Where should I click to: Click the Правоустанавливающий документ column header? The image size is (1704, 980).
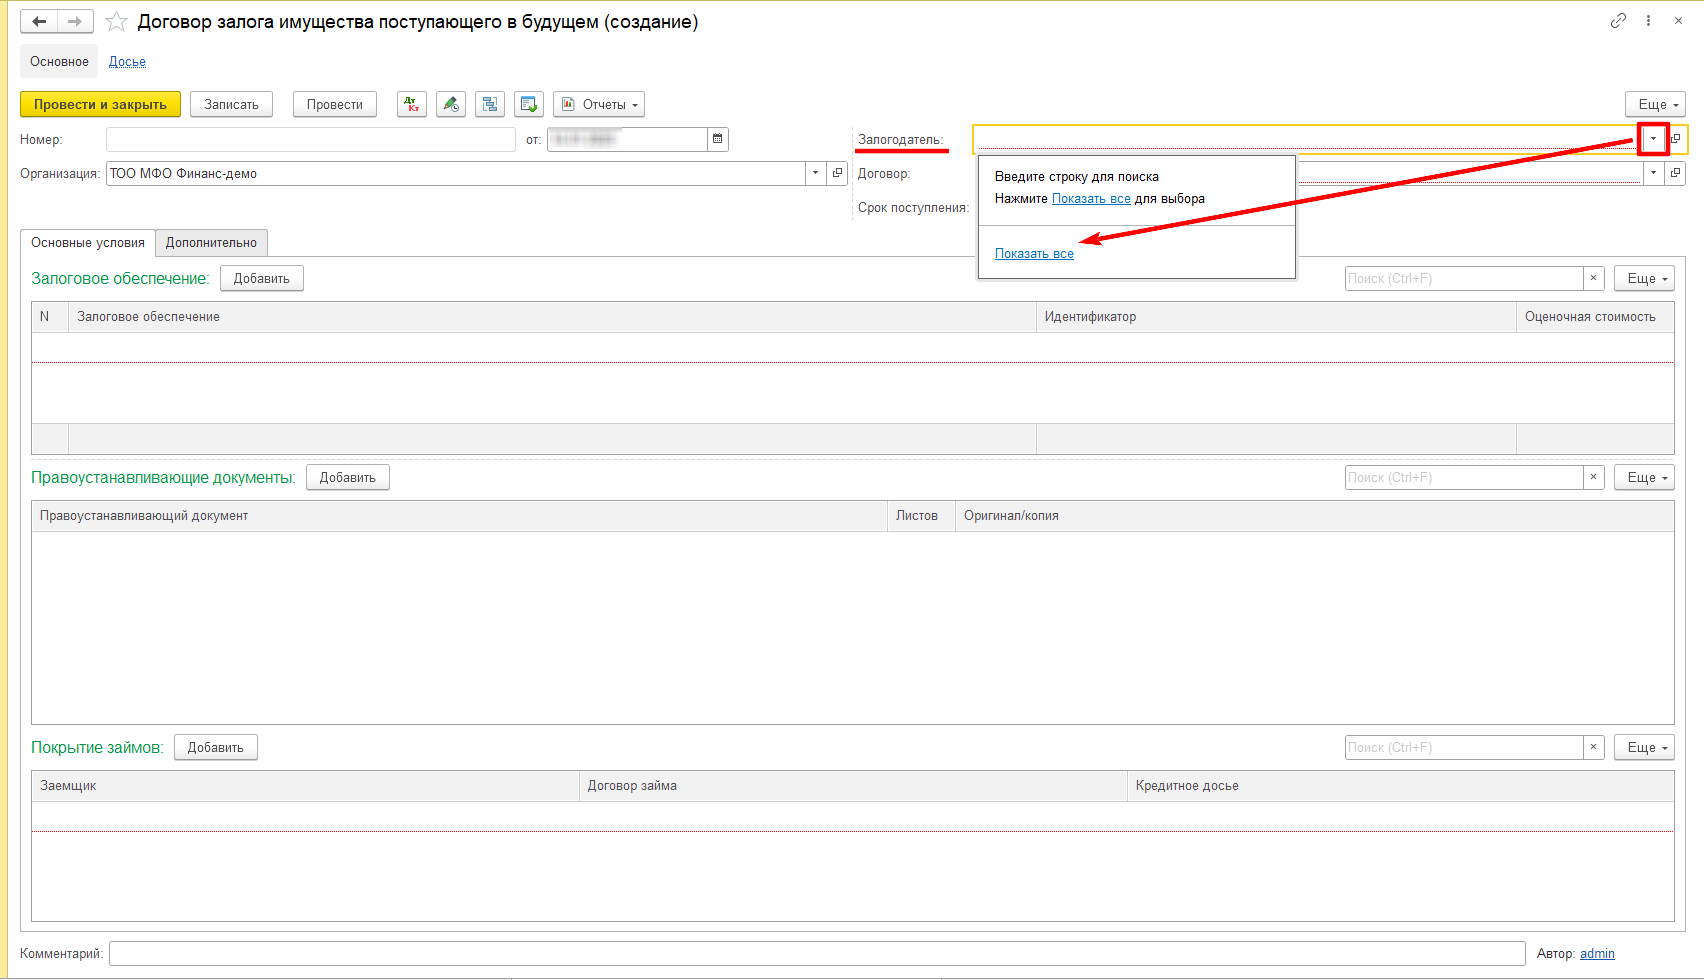coord(459,516)
